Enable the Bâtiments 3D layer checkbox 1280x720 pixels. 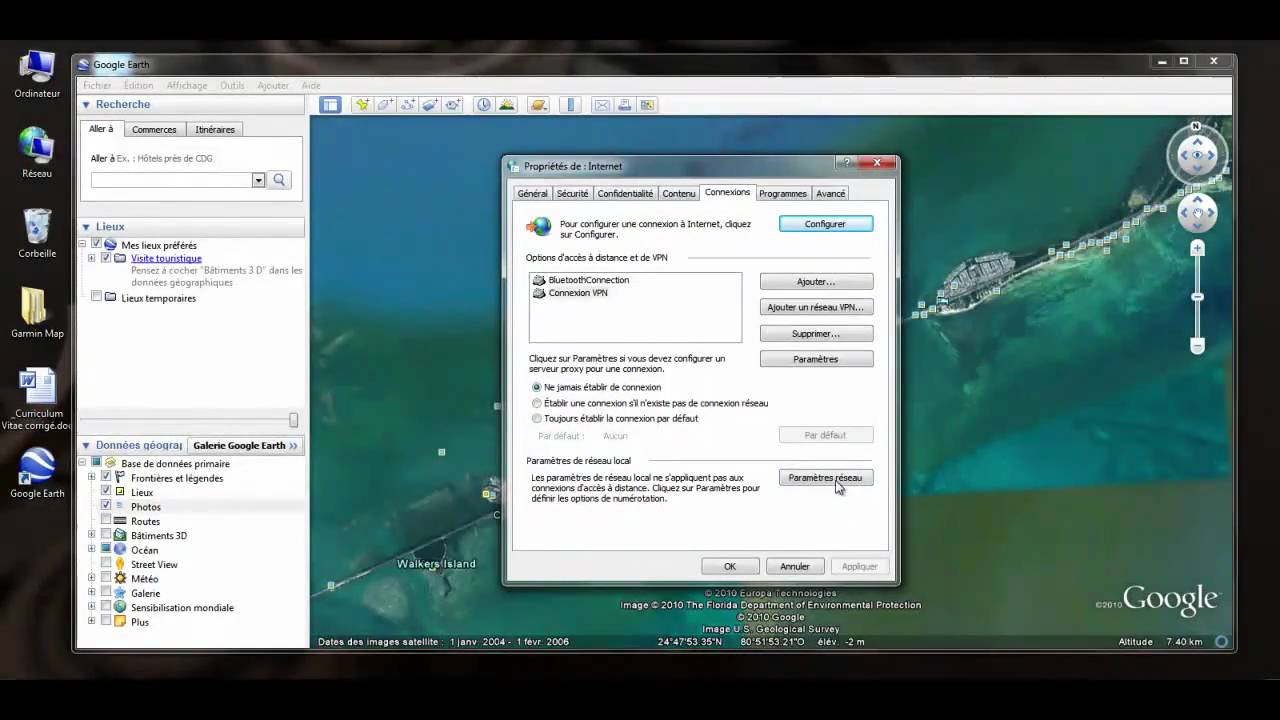click(x=106, y=535)
